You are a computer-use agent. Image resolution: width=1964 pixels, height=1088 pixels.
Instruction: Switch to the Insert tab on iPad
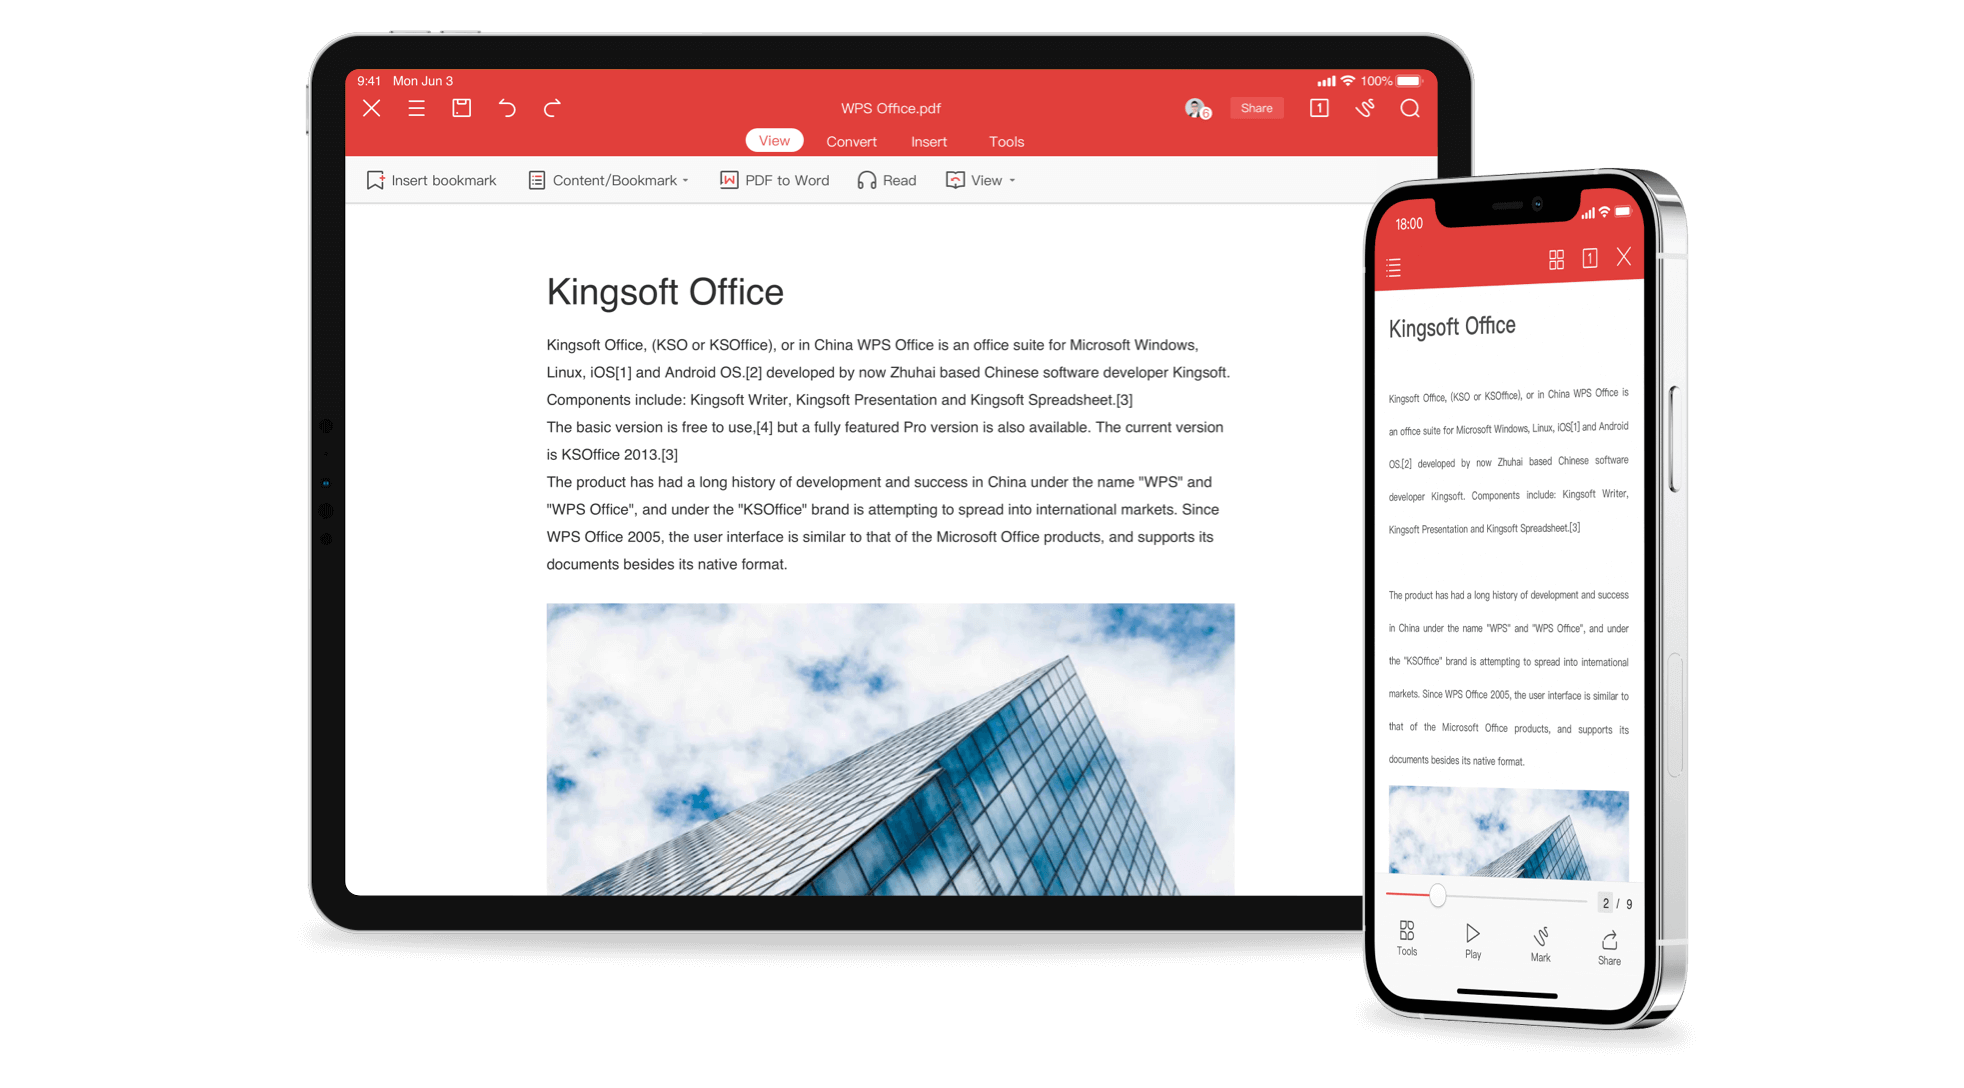[928, 141]
